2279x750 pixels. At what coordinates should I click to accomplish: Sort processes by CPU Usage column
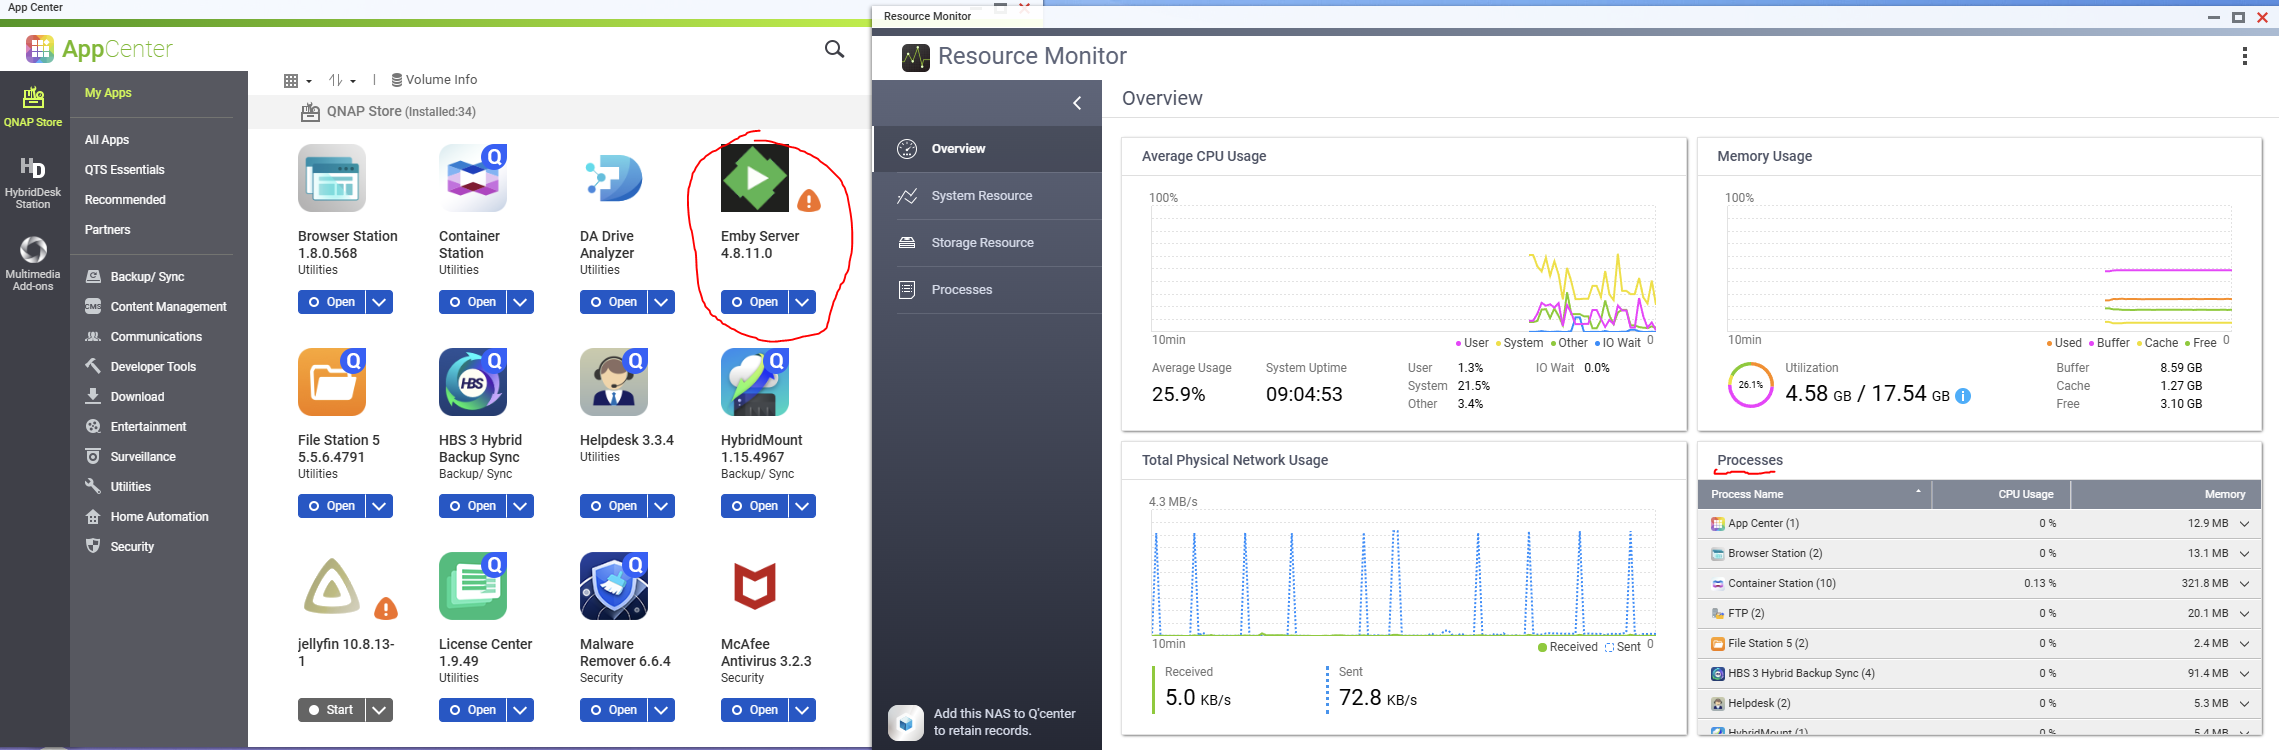(2001, 494)
